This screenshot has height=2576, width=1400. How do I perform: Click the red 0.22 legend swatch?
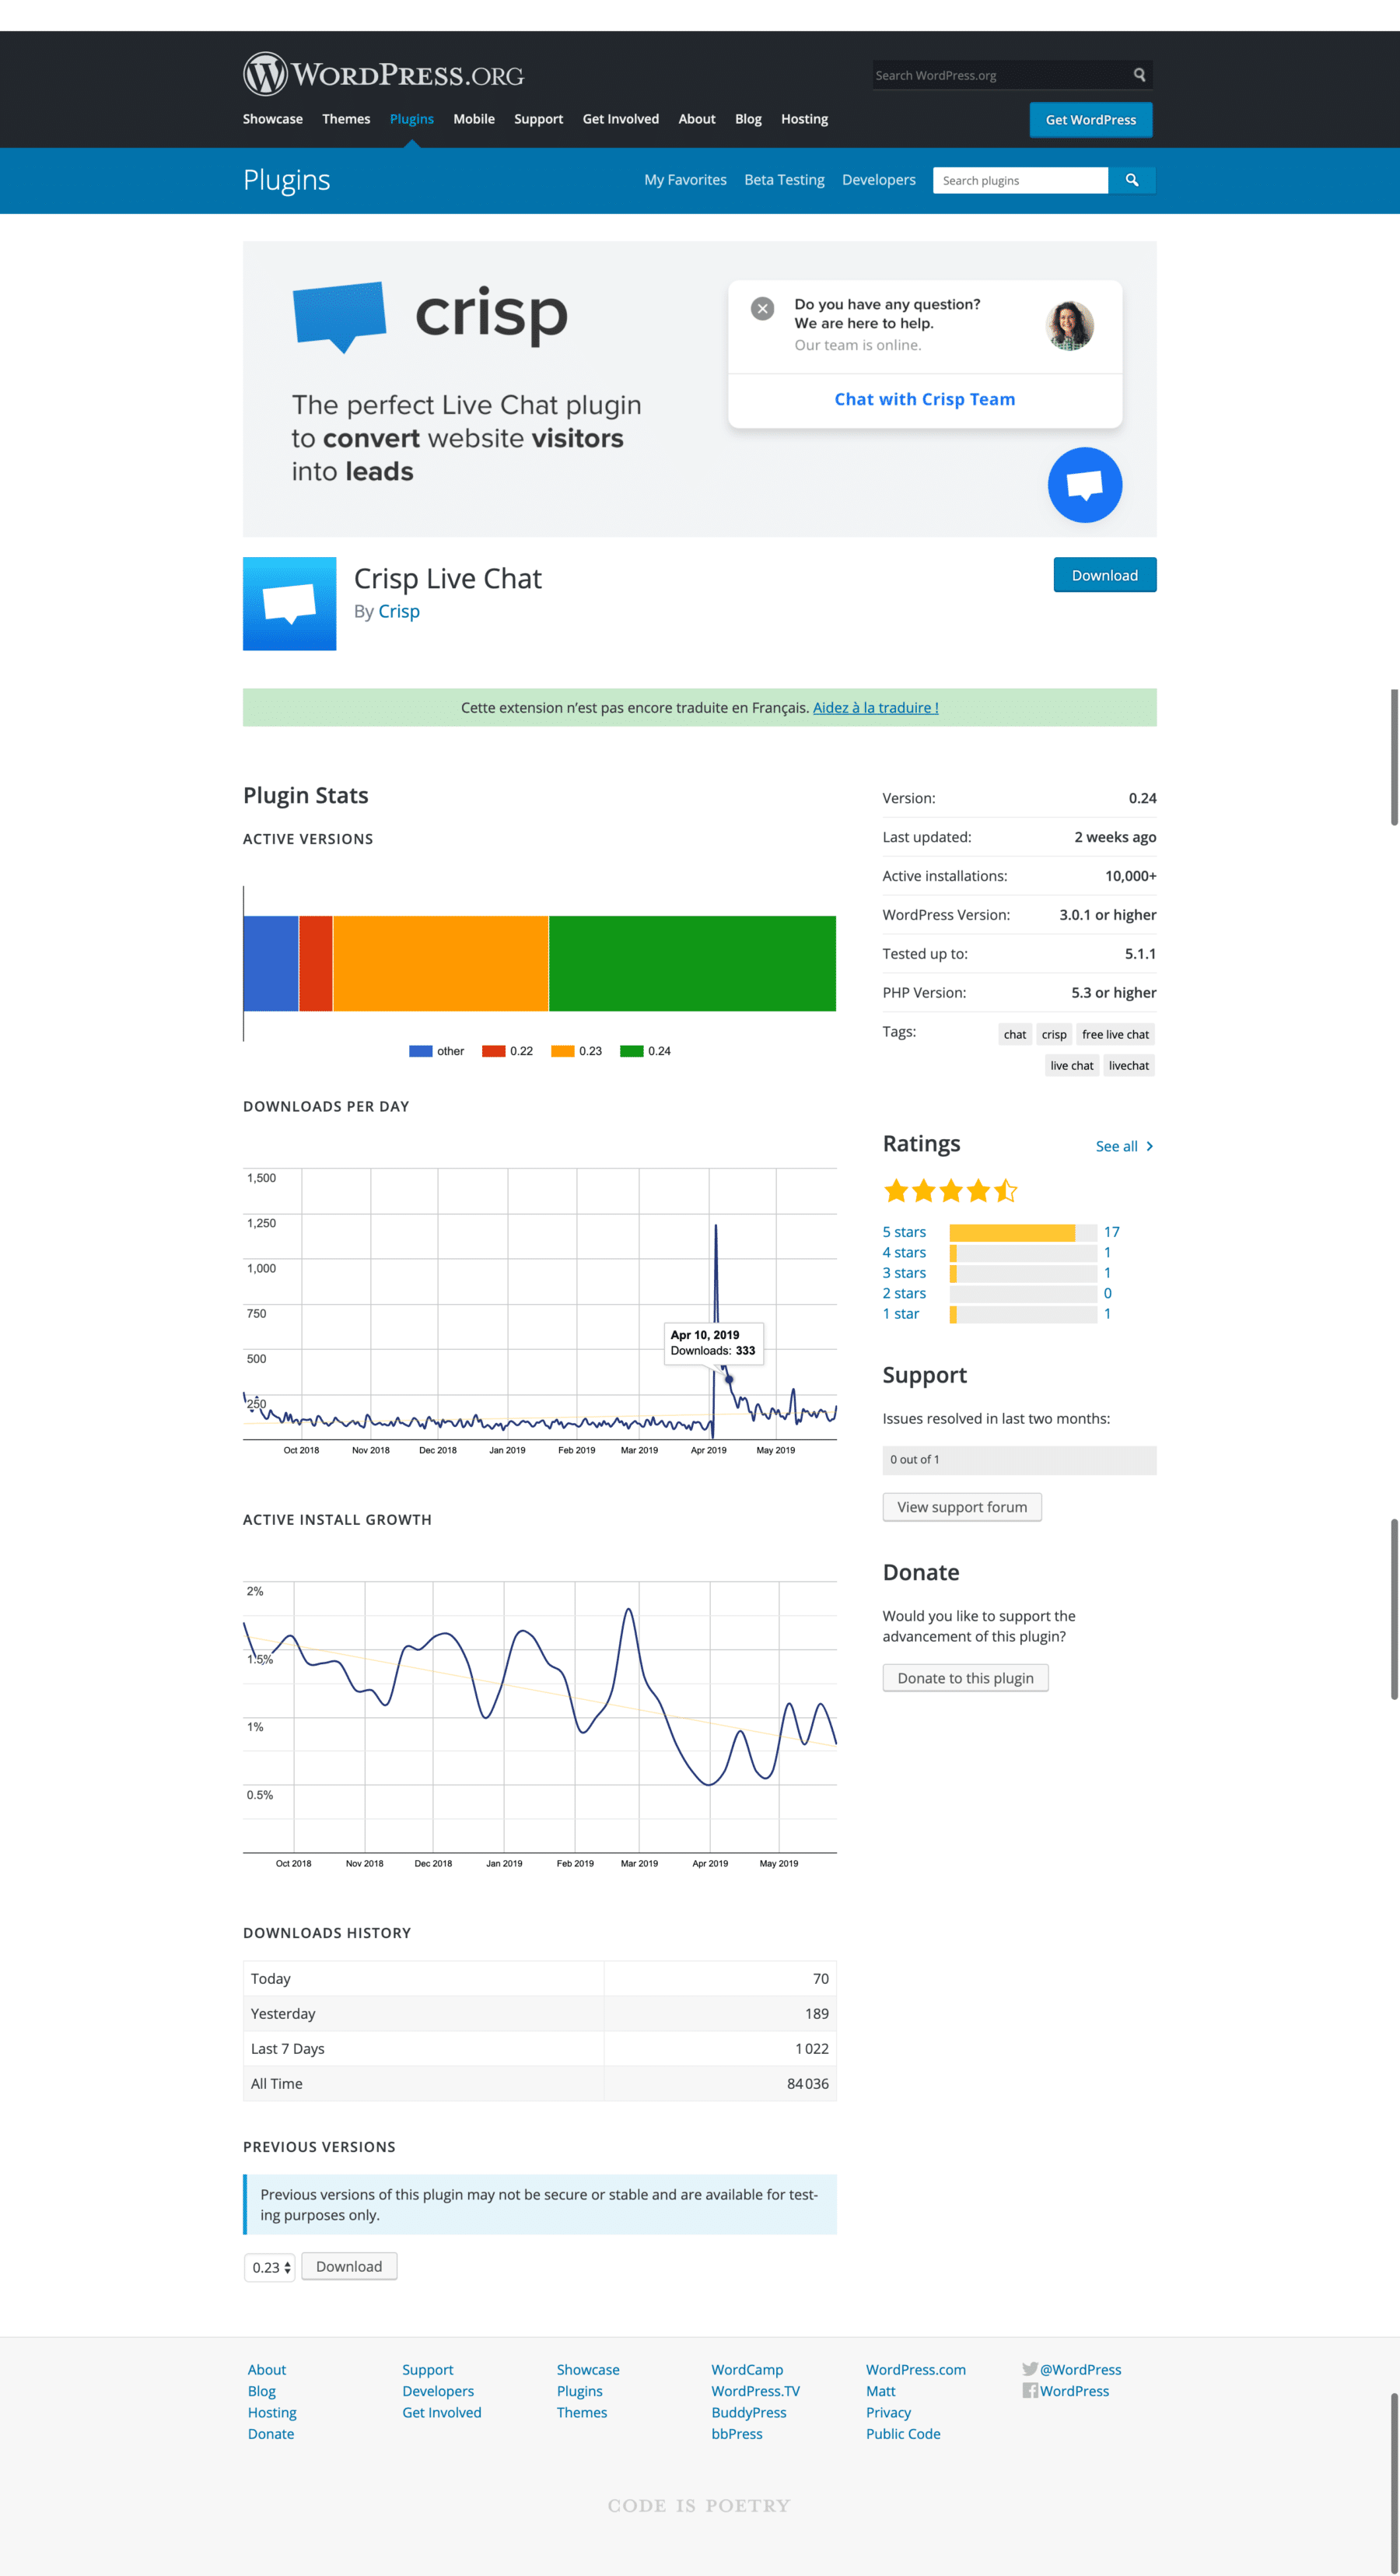click(x=494, y=1051)
